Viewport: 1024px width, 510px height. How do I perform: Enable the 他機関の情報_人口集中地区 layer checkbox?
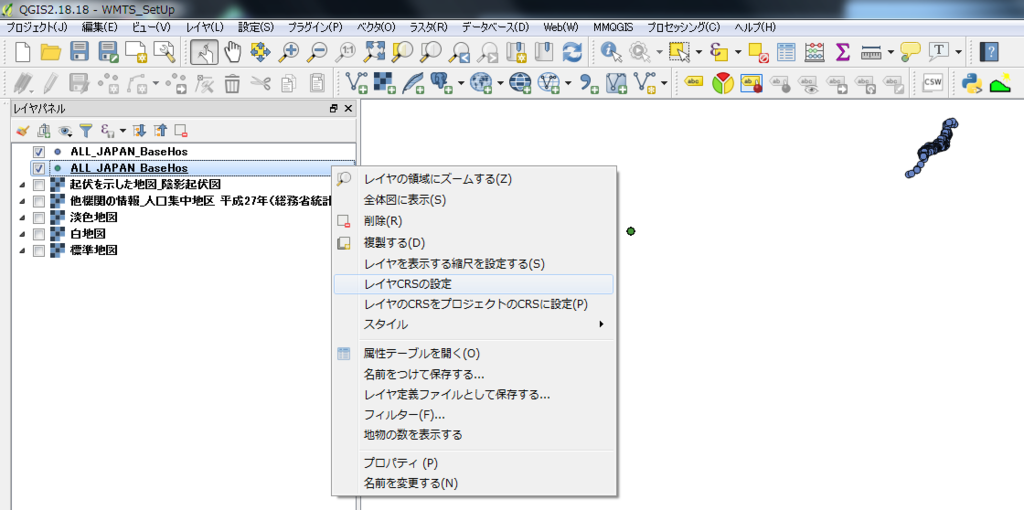tap(39, 201)
